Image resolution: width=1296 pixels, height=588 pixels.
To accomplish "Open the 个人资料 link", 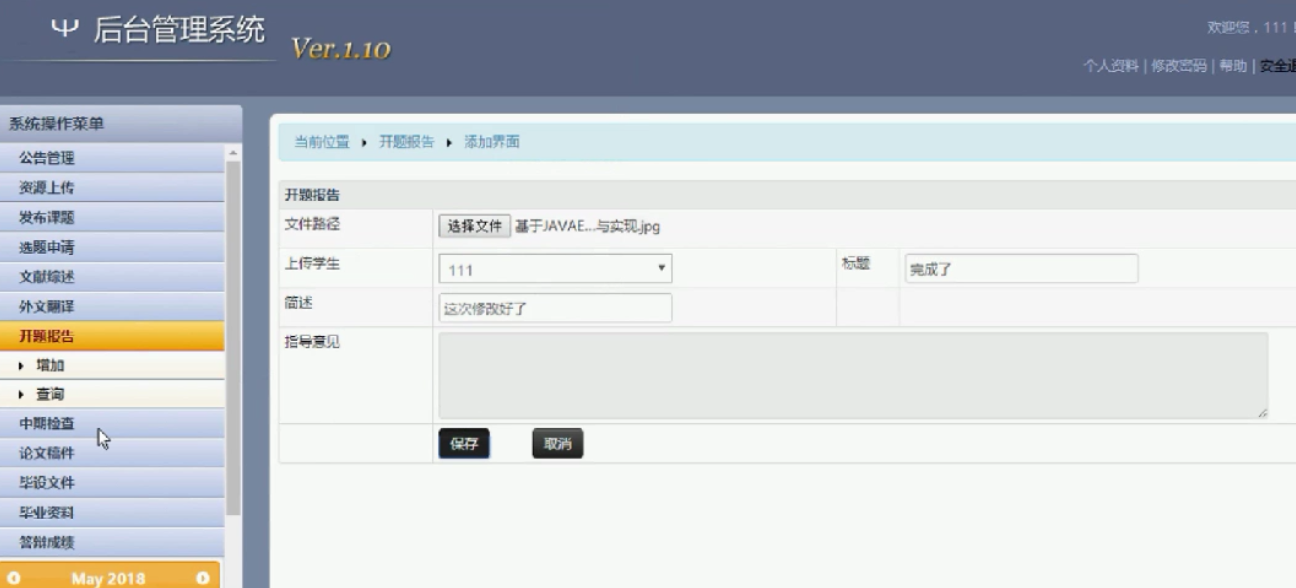I will [1110, 66].
